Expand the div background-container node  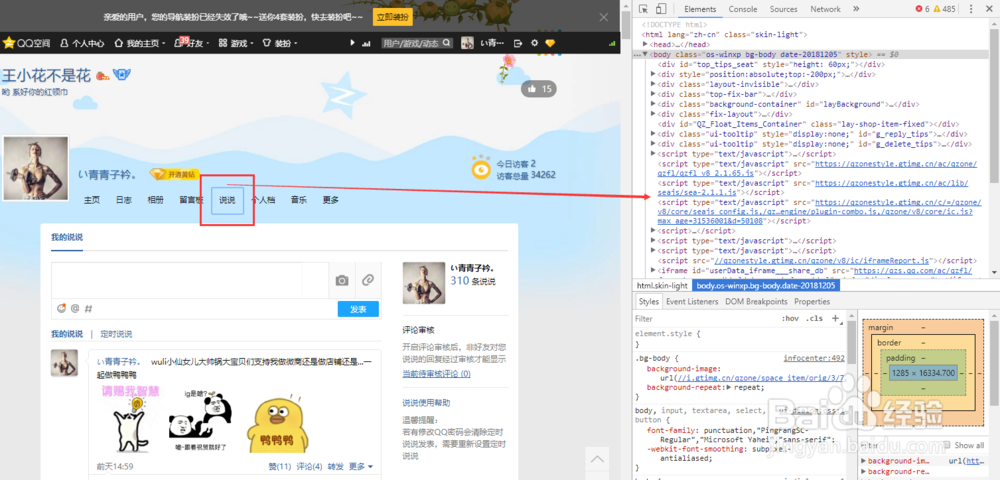tap(653, 104)
